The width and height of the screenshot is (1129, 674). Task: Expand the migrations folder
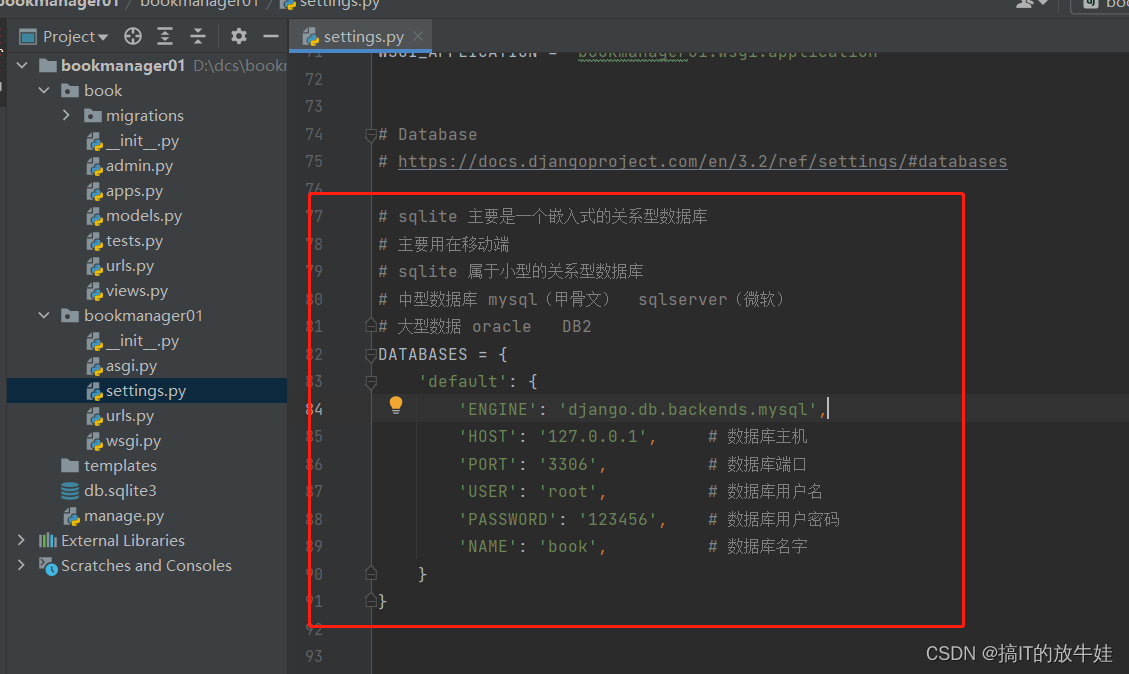tap(66, 115)
